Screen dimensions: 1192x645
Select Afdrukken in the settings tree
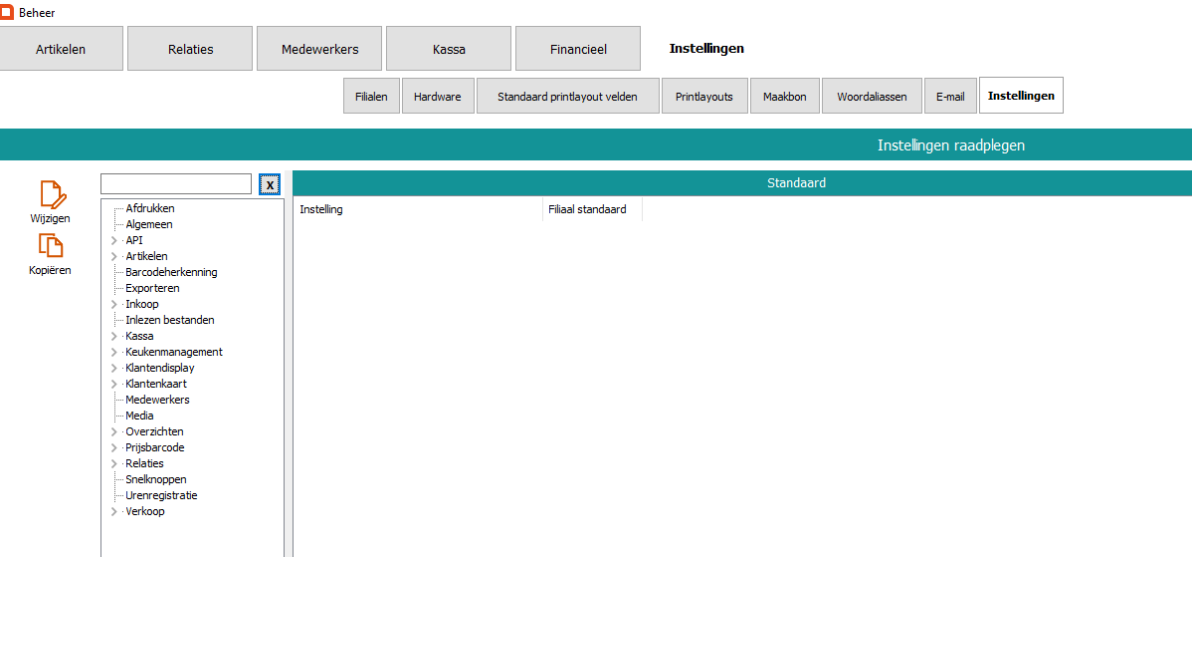point(150,209)
